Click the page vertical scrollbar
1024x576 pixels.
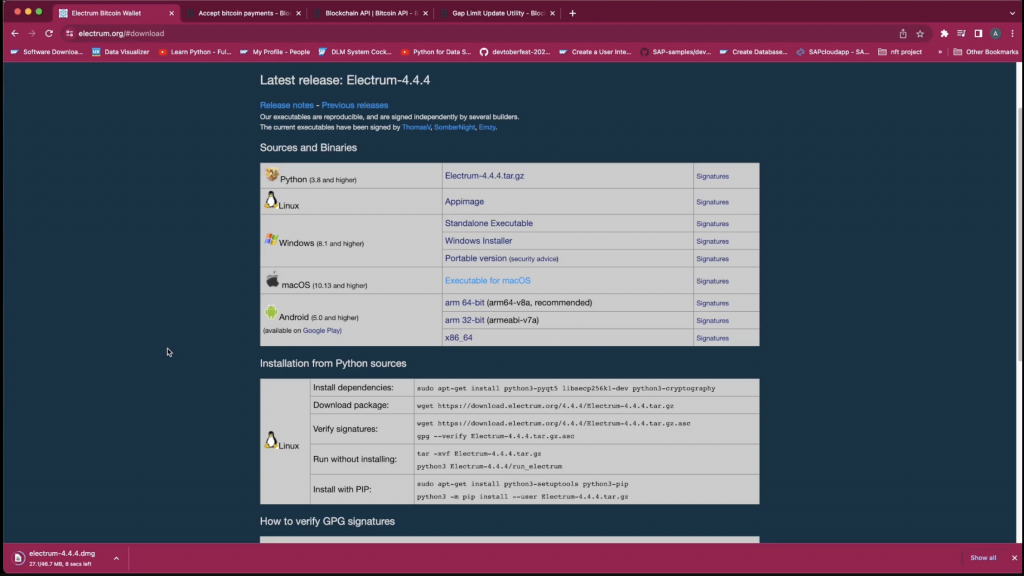click(x=1019, y=235)
